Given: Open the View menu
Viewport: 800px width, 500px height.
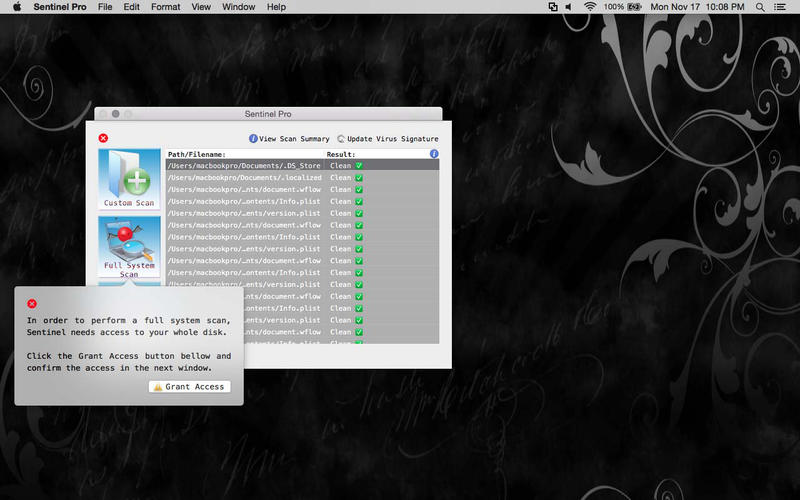Looking at the screenshot, I should (201, 7).
